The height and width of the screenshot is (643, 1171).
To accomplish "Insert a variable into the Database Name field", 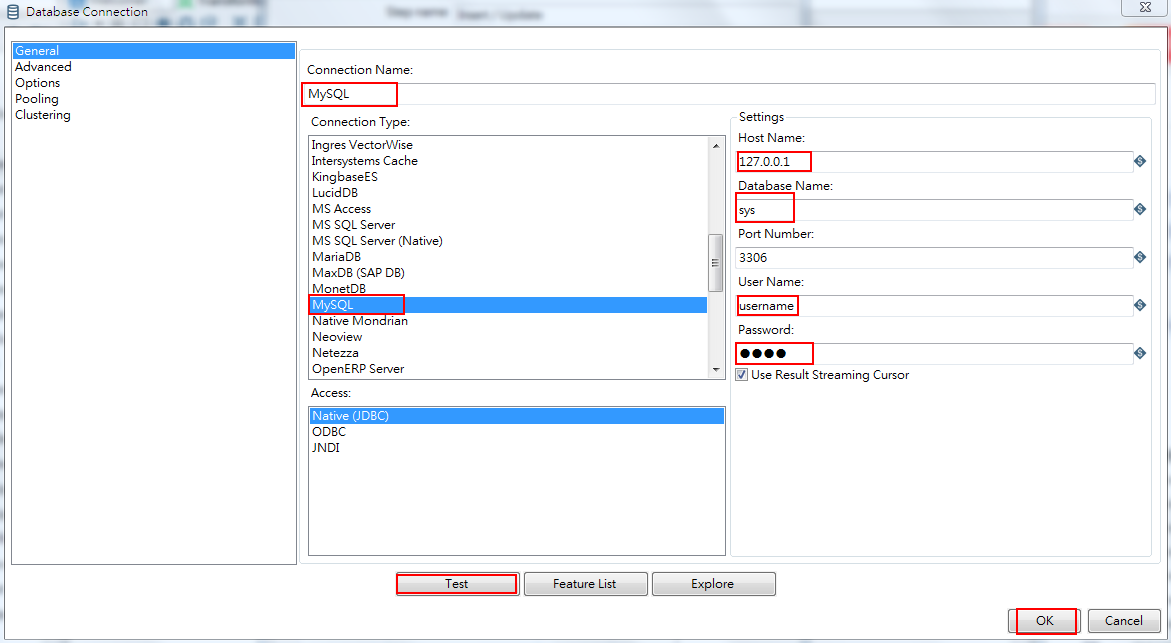I will (x=1140, y=209).
